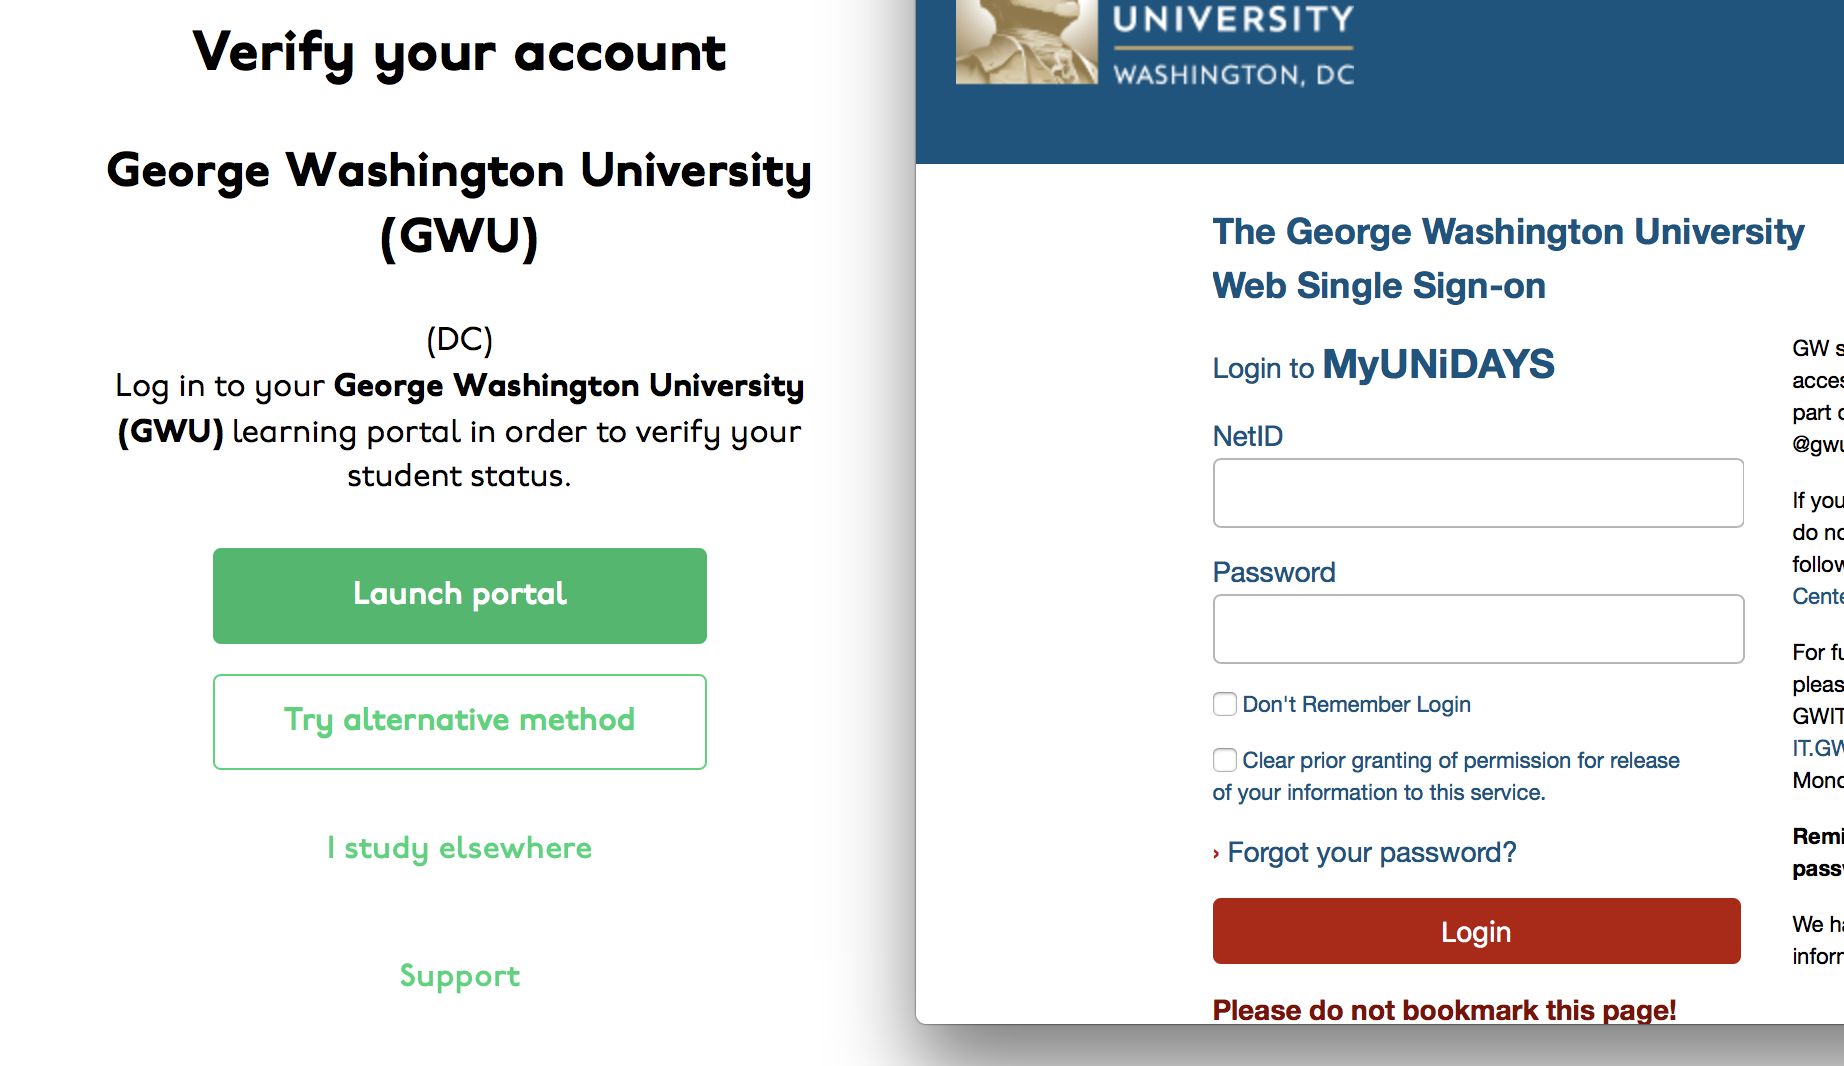Viewport: 1844px width, 1066px height.
Task: Focus the Password input field
Action: coord(1478,629)
